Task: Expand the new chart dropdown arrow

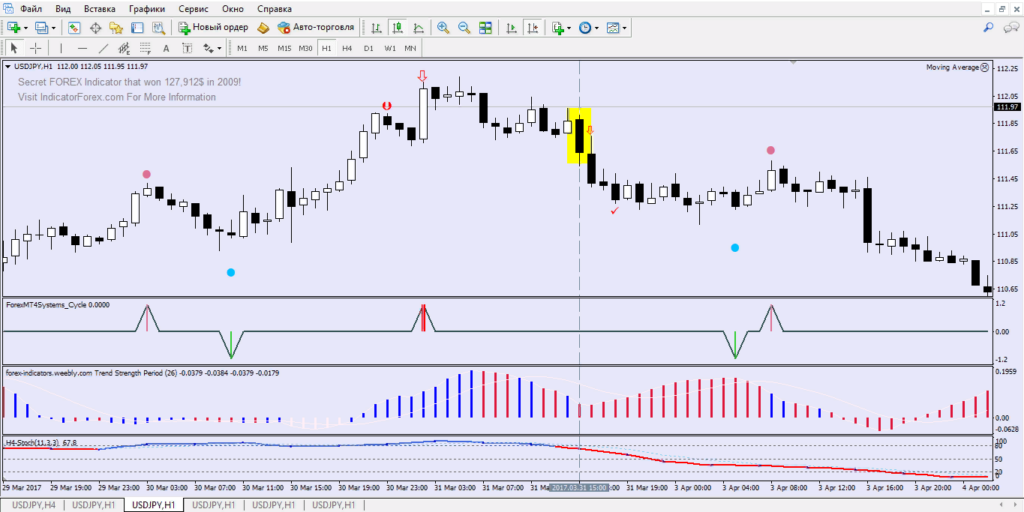Action: pos(25,28)
